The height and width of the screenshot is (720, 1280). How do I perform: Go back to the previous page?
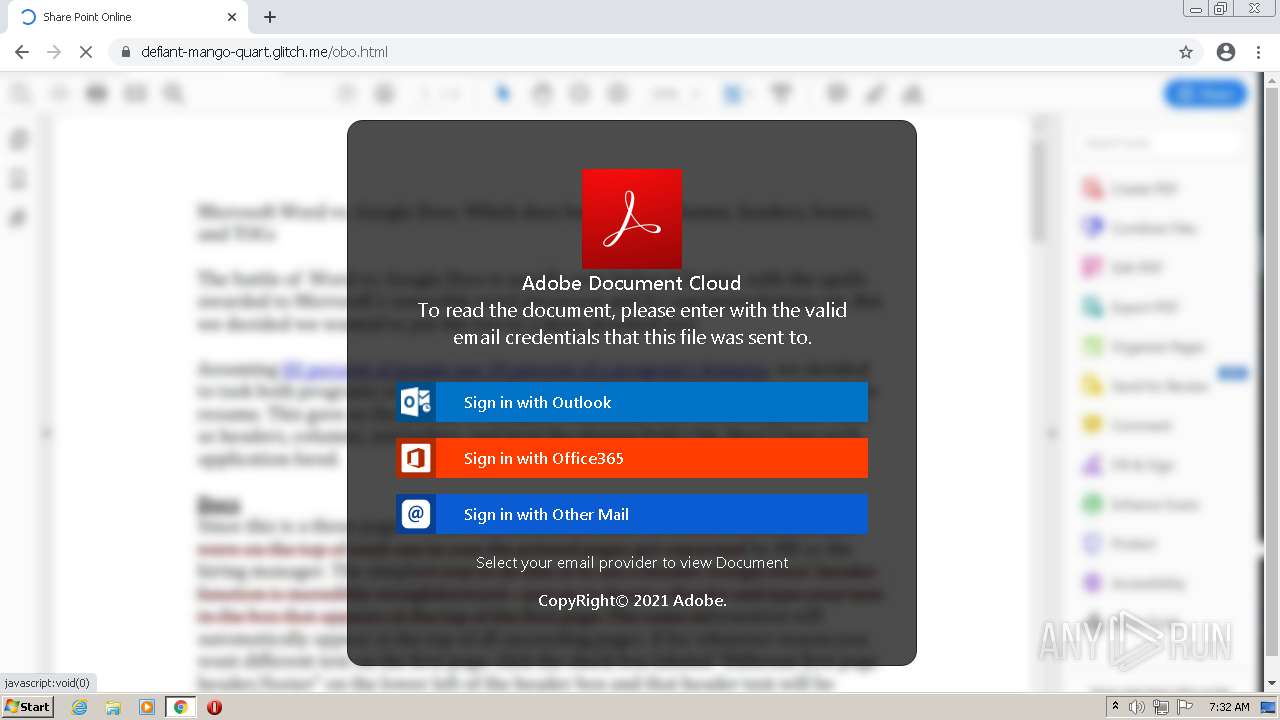(22, 52)
